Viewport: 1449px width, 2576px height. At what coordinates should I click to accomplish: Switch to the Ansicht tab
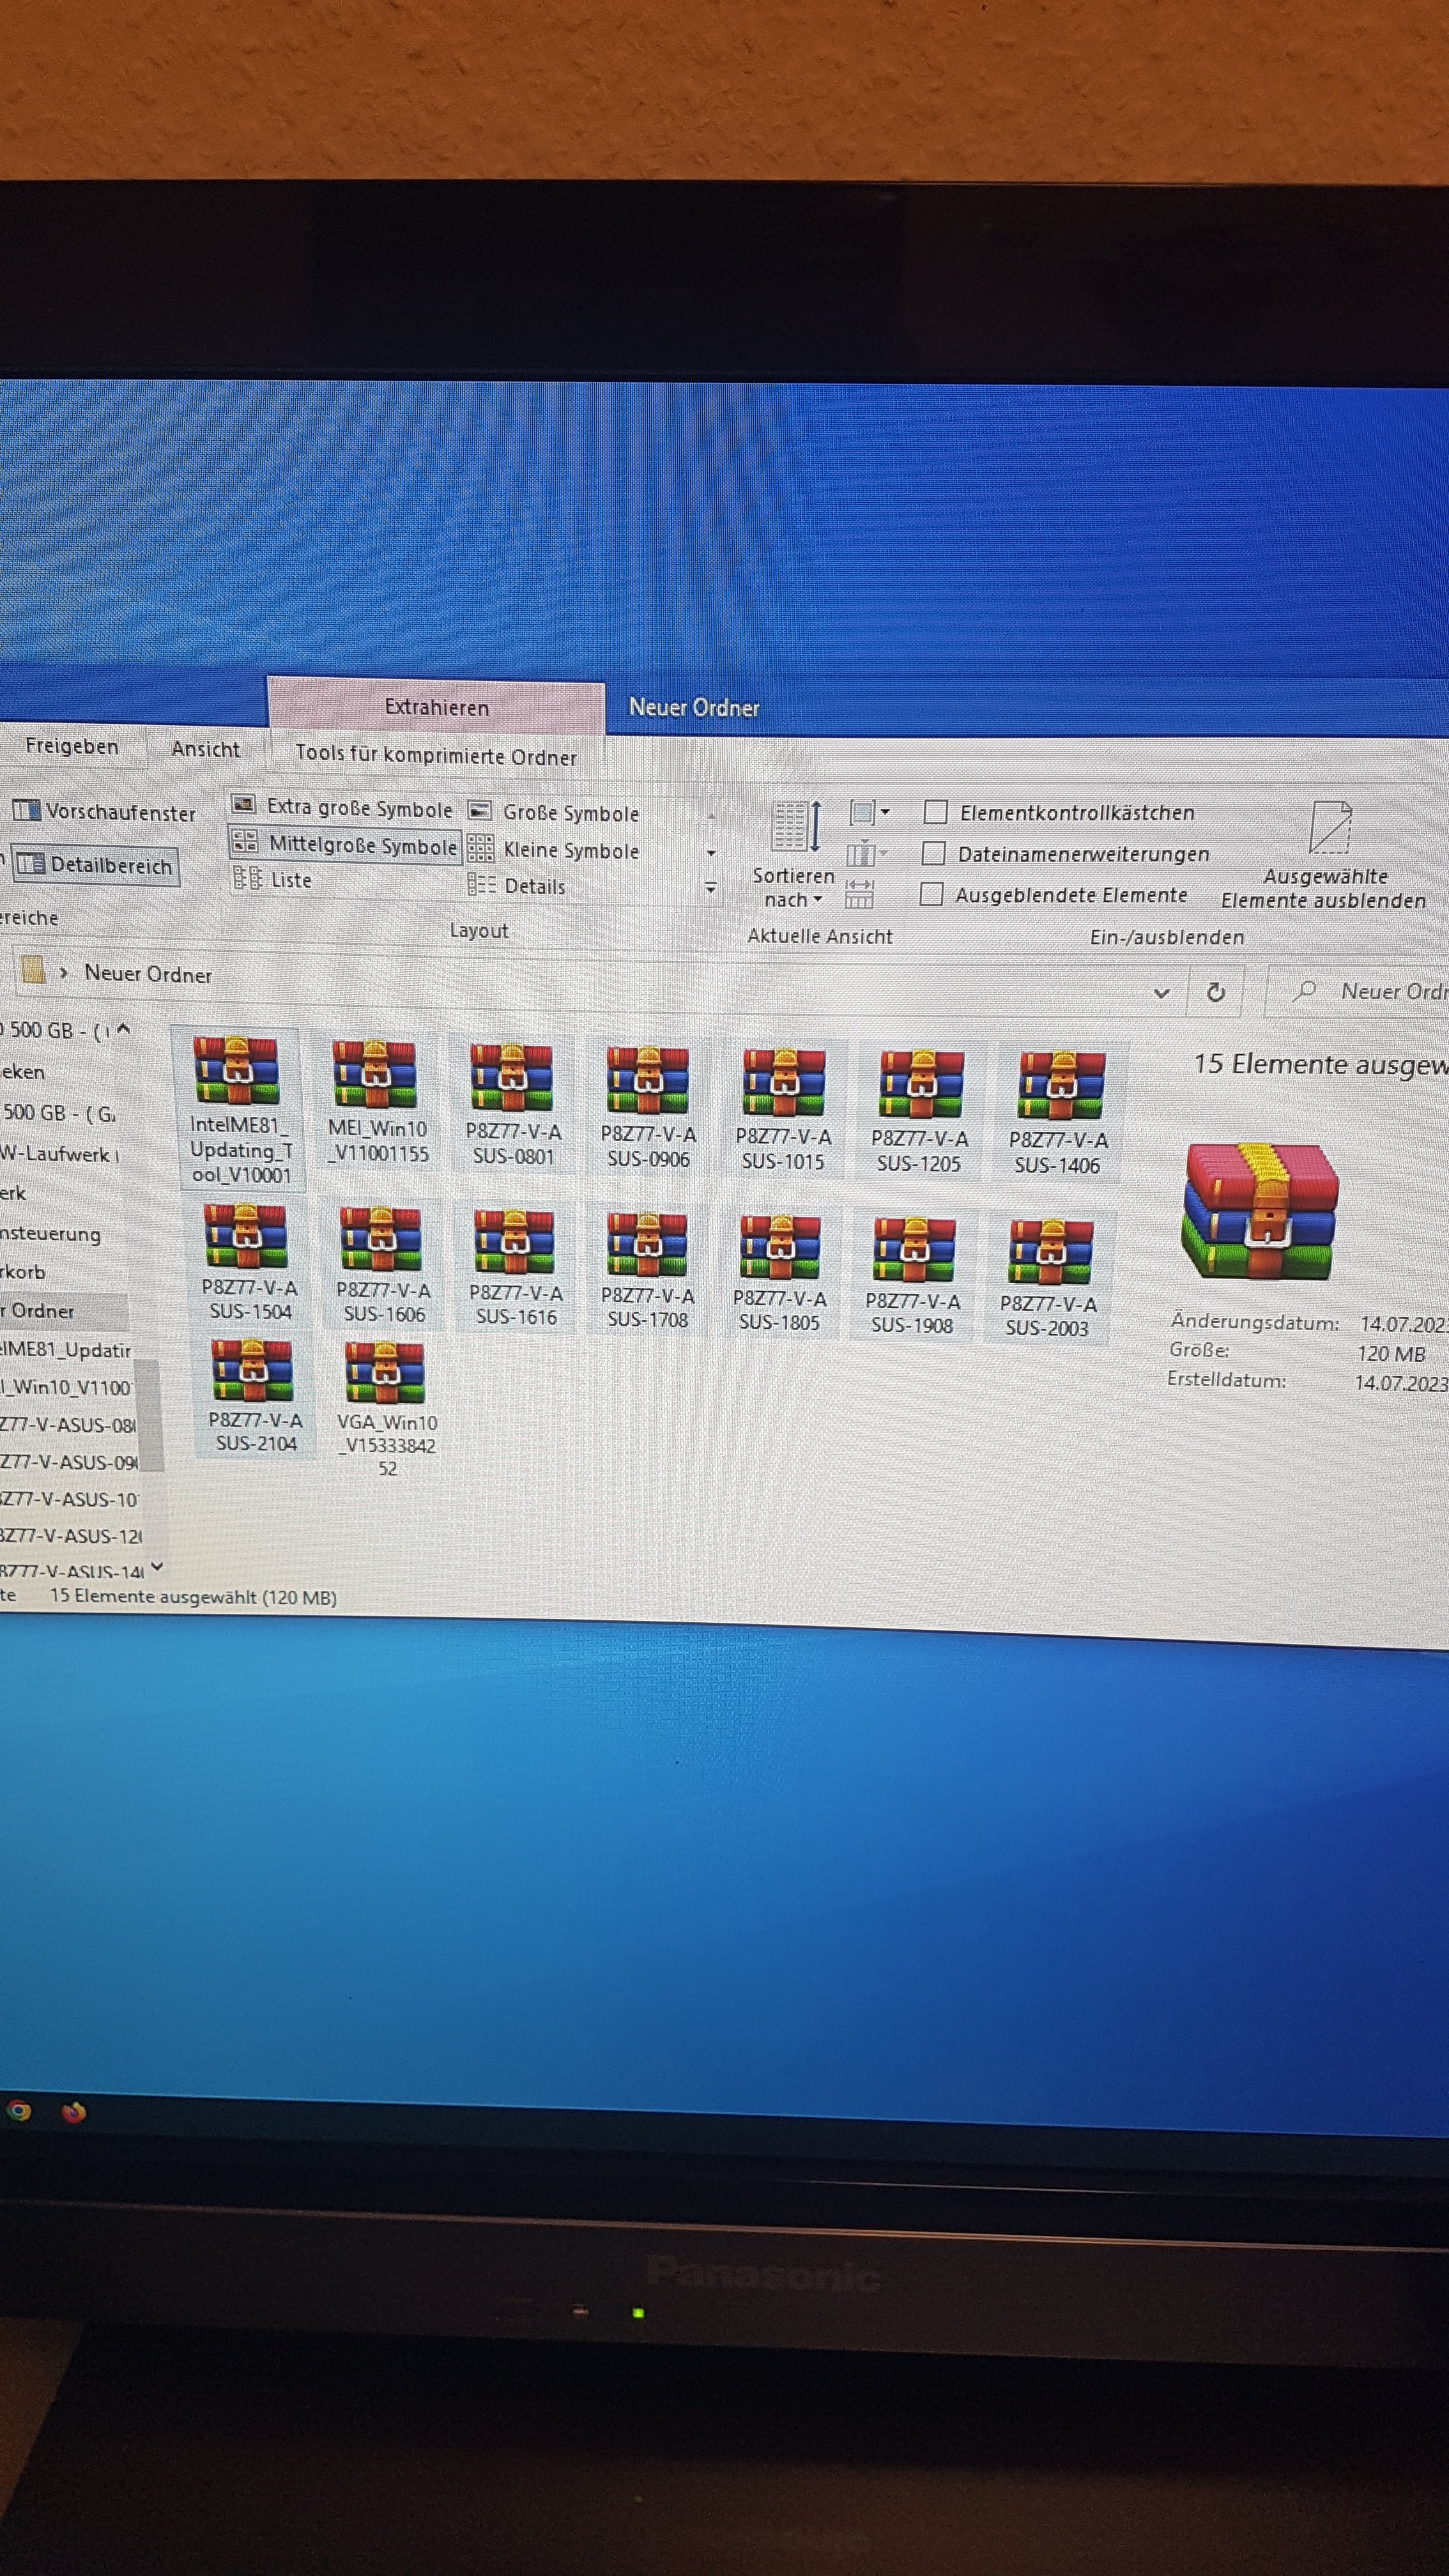click(x=205, y=749)
